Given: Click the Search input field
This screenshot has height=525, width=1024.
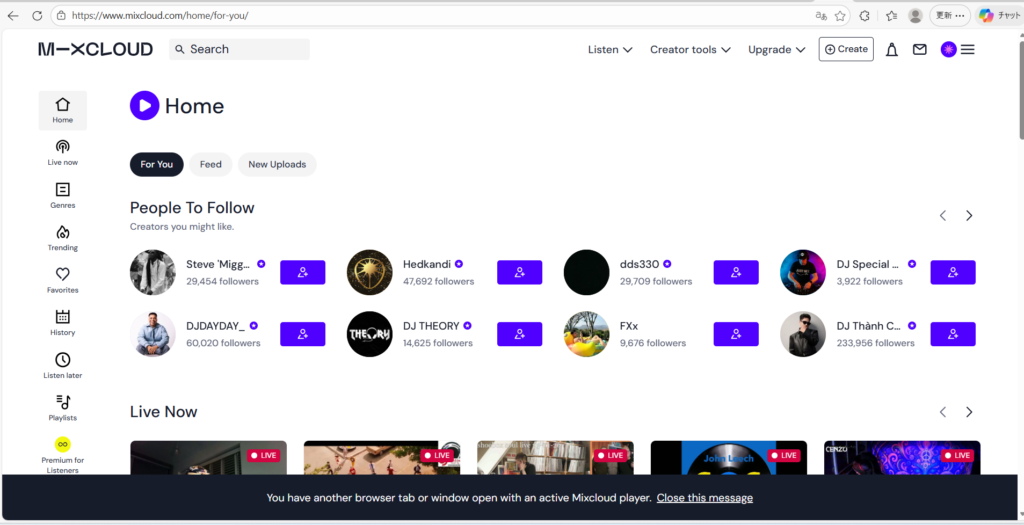Looking at the screenshot, I should 245,49.
